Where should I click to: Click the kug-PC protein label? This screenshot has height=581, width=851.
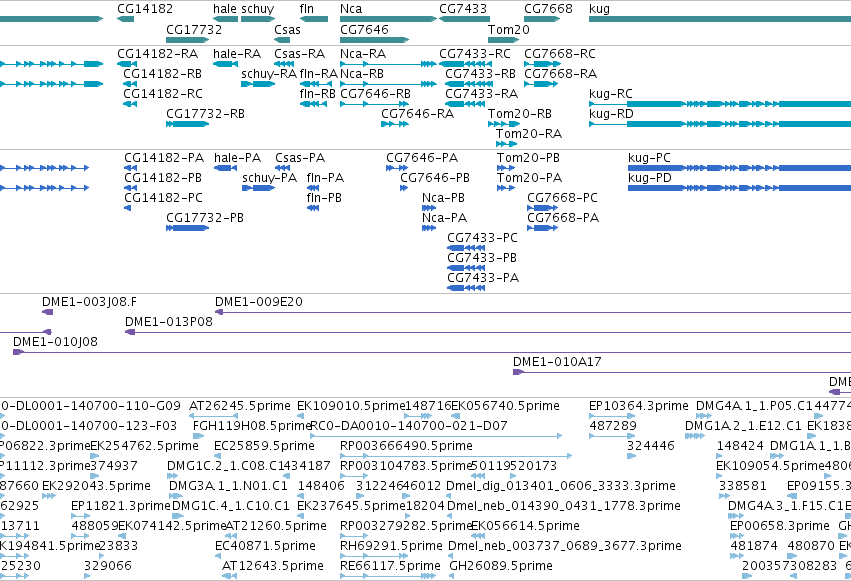tap(650, 158)
